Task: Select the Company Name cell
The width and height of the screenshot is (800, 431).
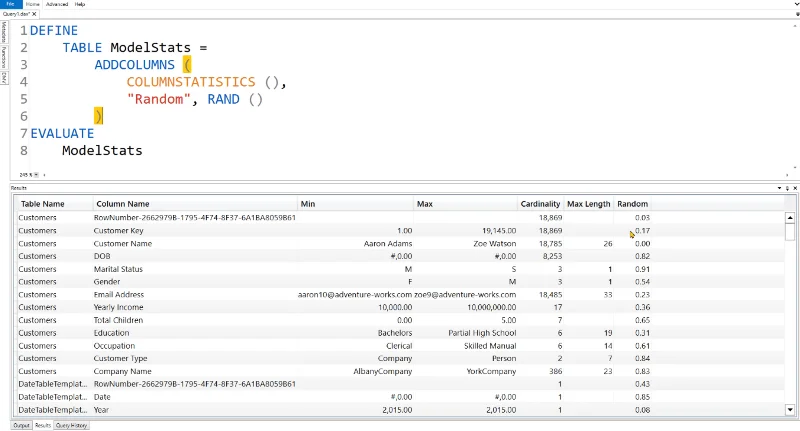Action: (x=122, y=371)
